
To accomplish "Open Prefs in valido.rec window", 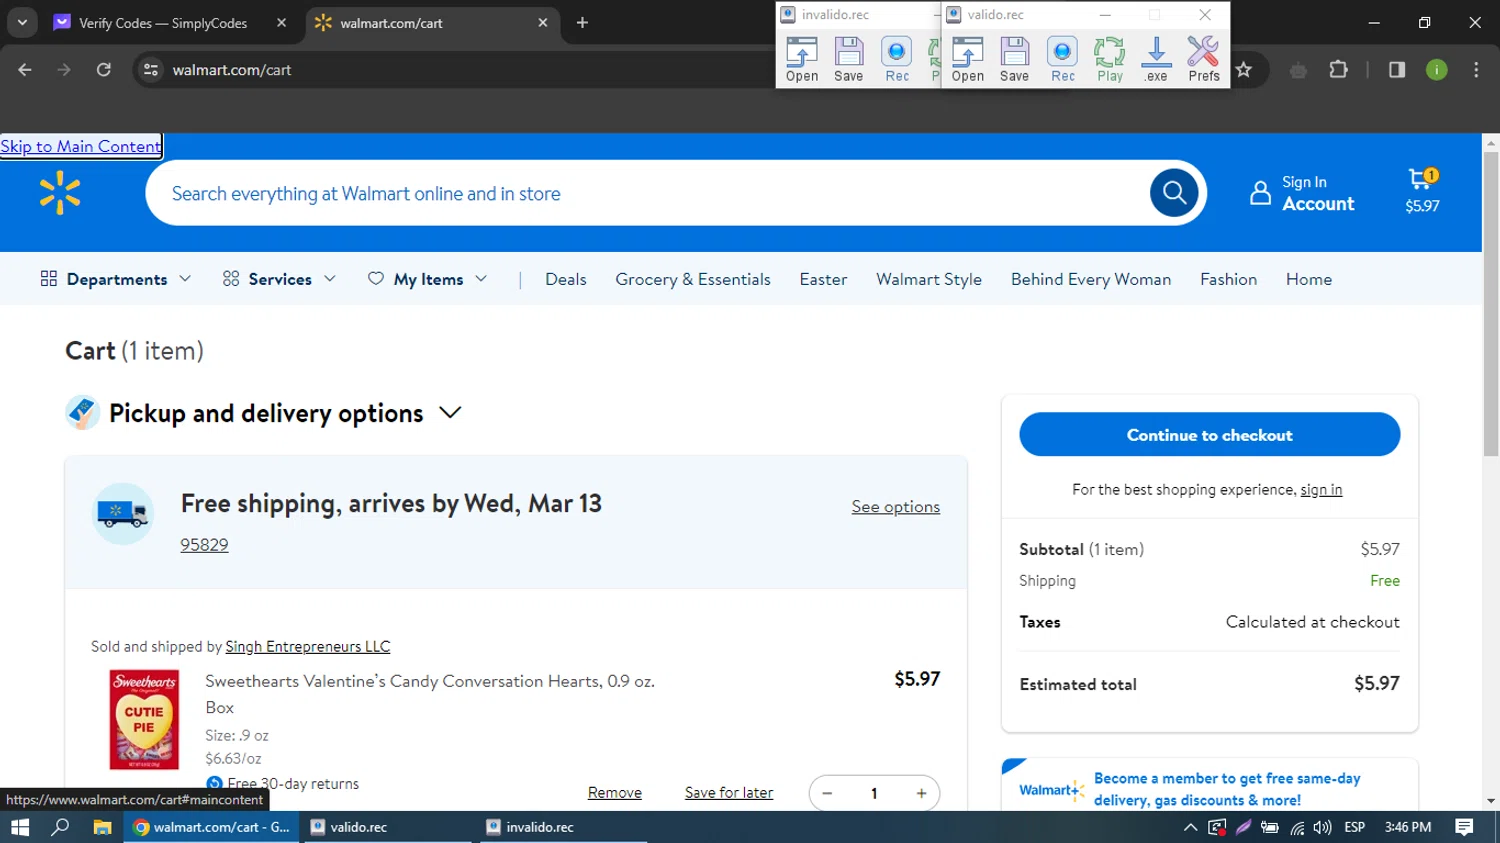I will pyautogui.click(x=1204, y=59).
